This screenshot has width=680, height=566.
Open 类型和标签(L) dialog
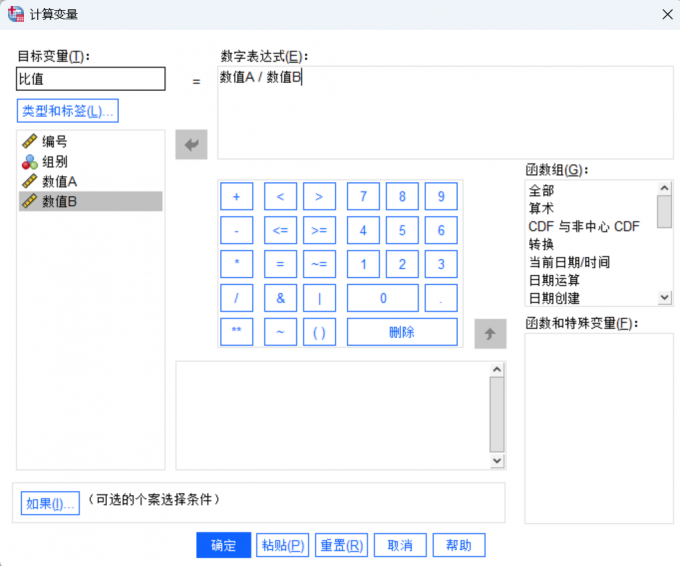68,111
